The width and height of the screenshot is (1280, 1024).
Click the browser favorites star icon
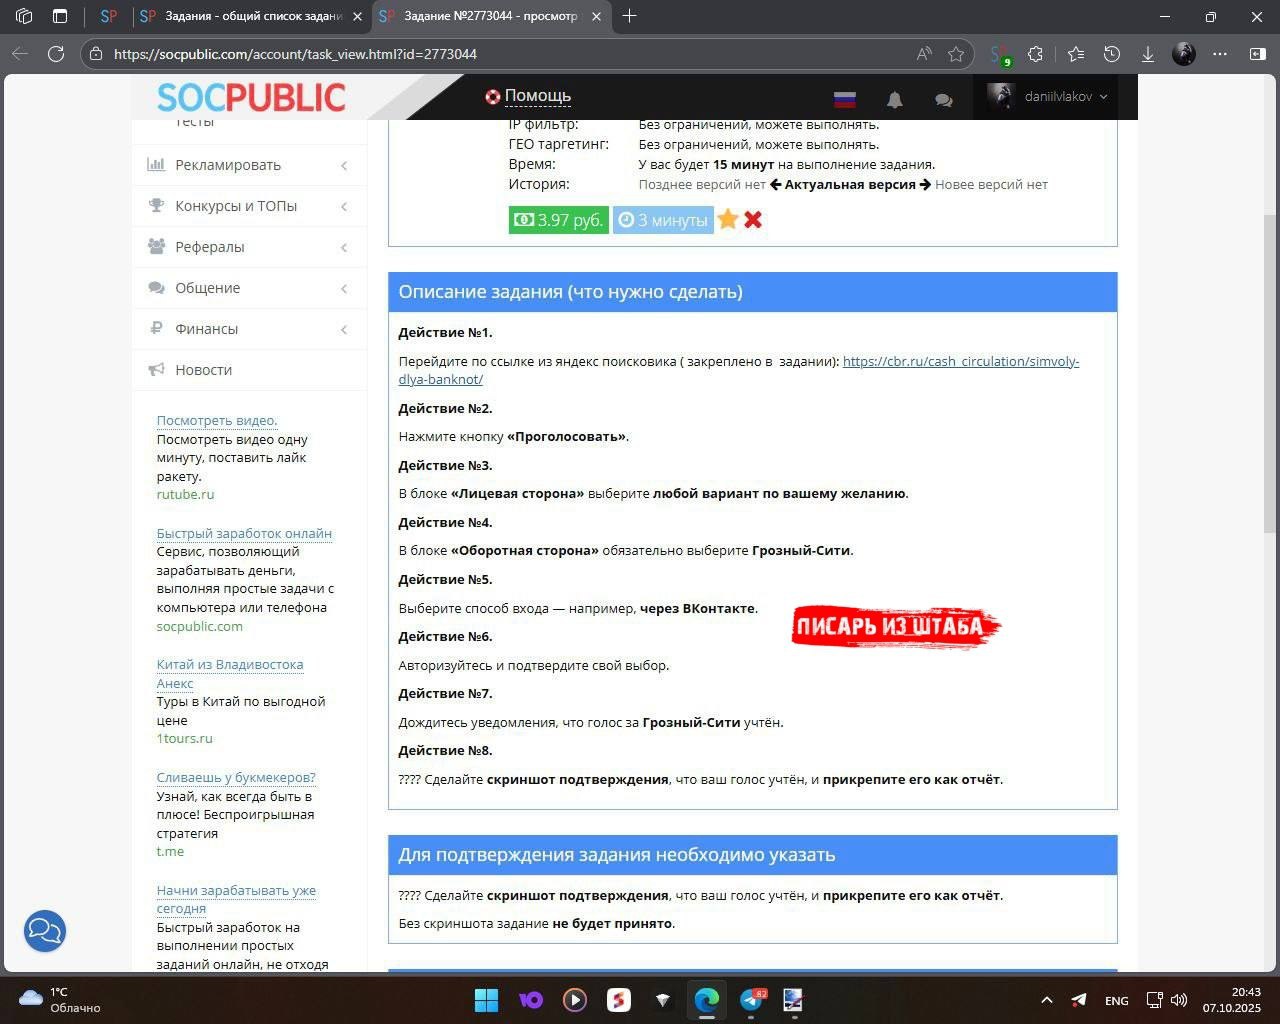[x=956, y=54]
